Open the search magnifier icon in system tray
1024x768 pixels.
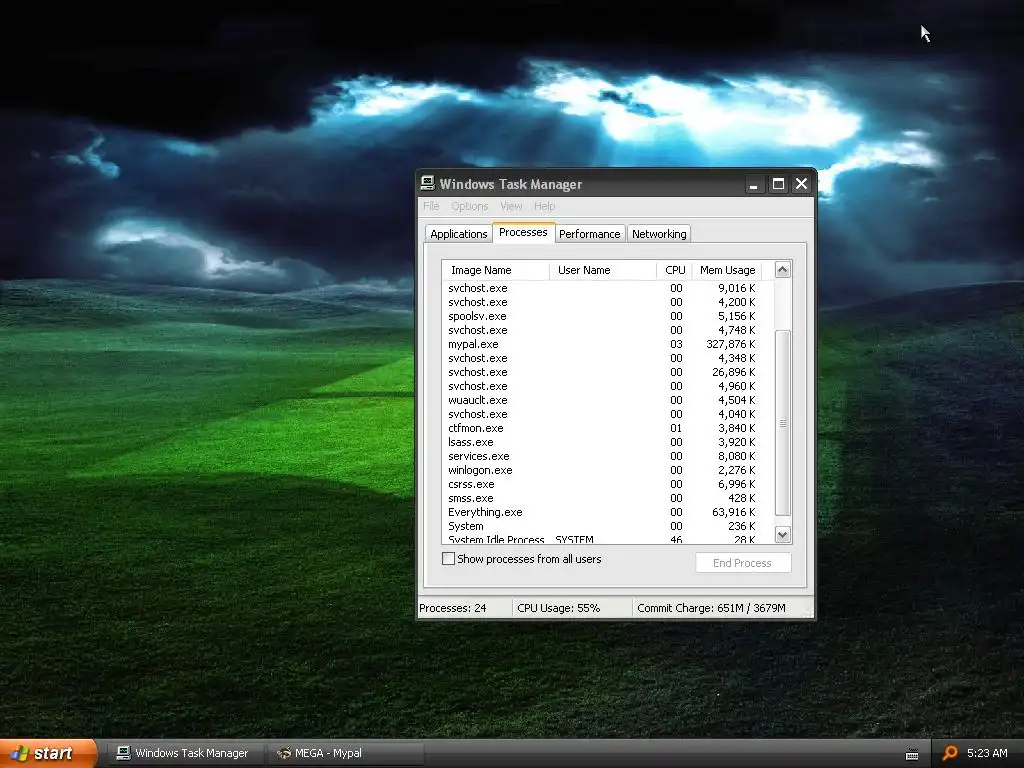click(950, 753)
